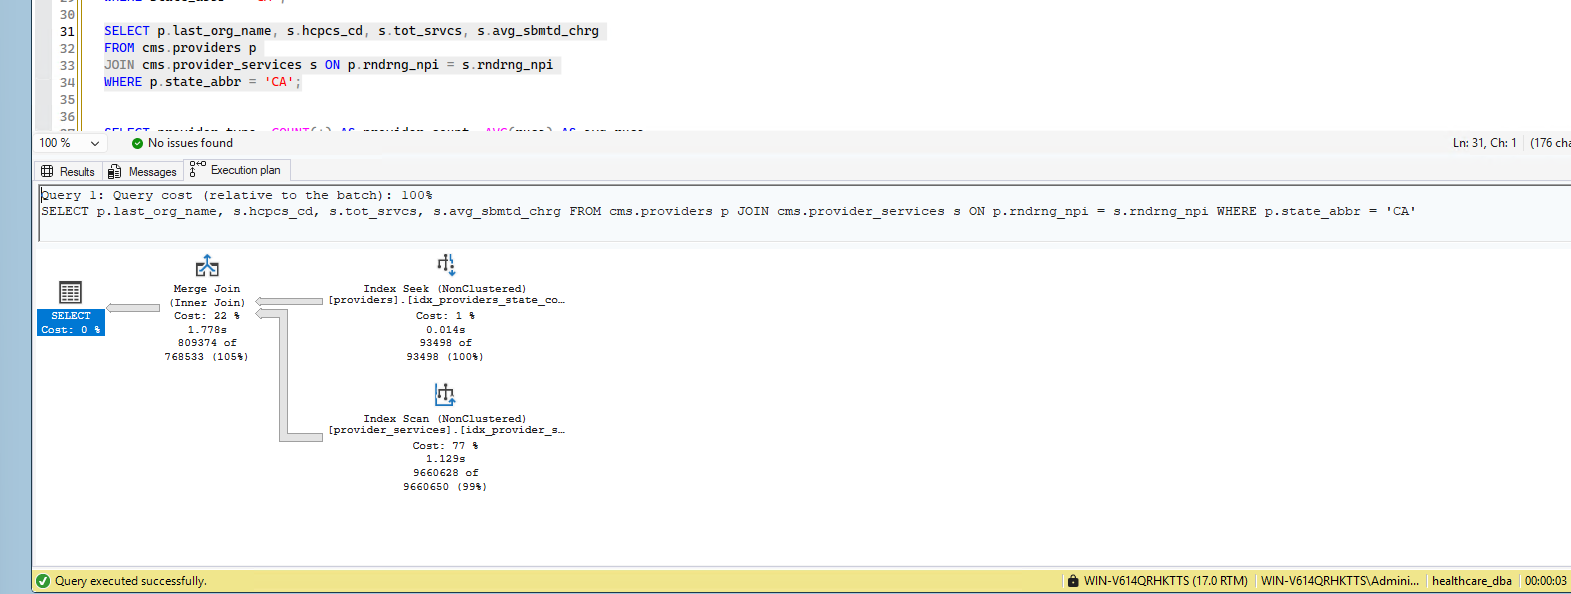Select the Index Seek operator icon
The height and width of the screenshot is (594, 1571).
tap(445, 264)
